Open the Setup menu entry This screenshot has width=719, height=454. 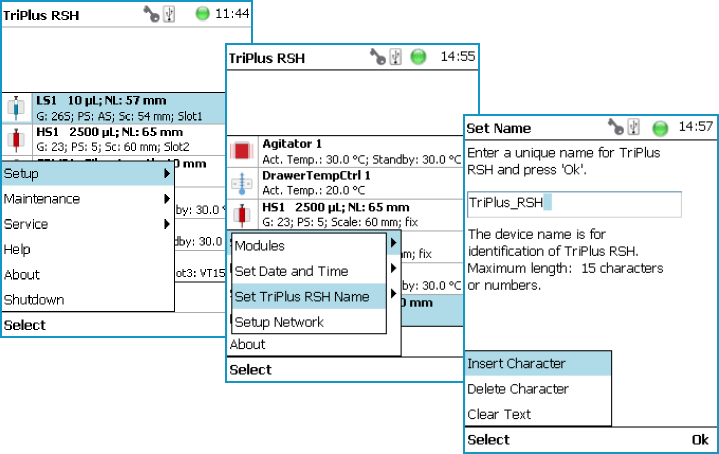88,173
